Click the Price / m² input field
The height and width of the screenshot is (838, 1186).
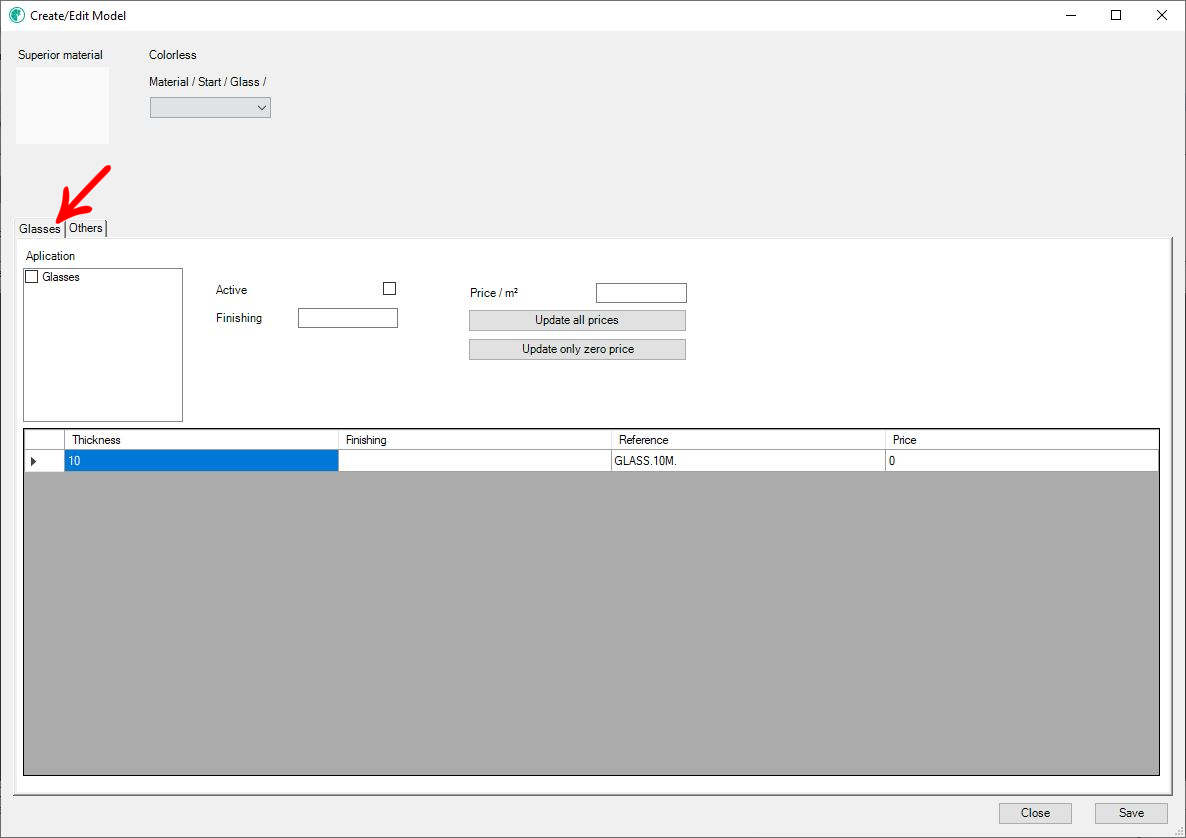(x=641, y=293)
